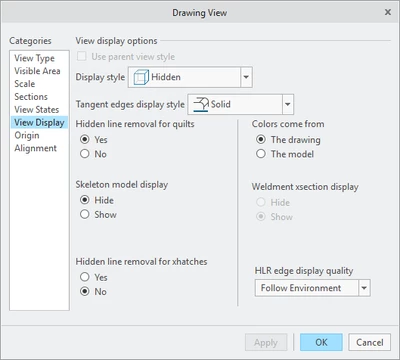This screenshot has height=360, width=400.
Task: Select Show for weldment xsection display
Action: 261,216
